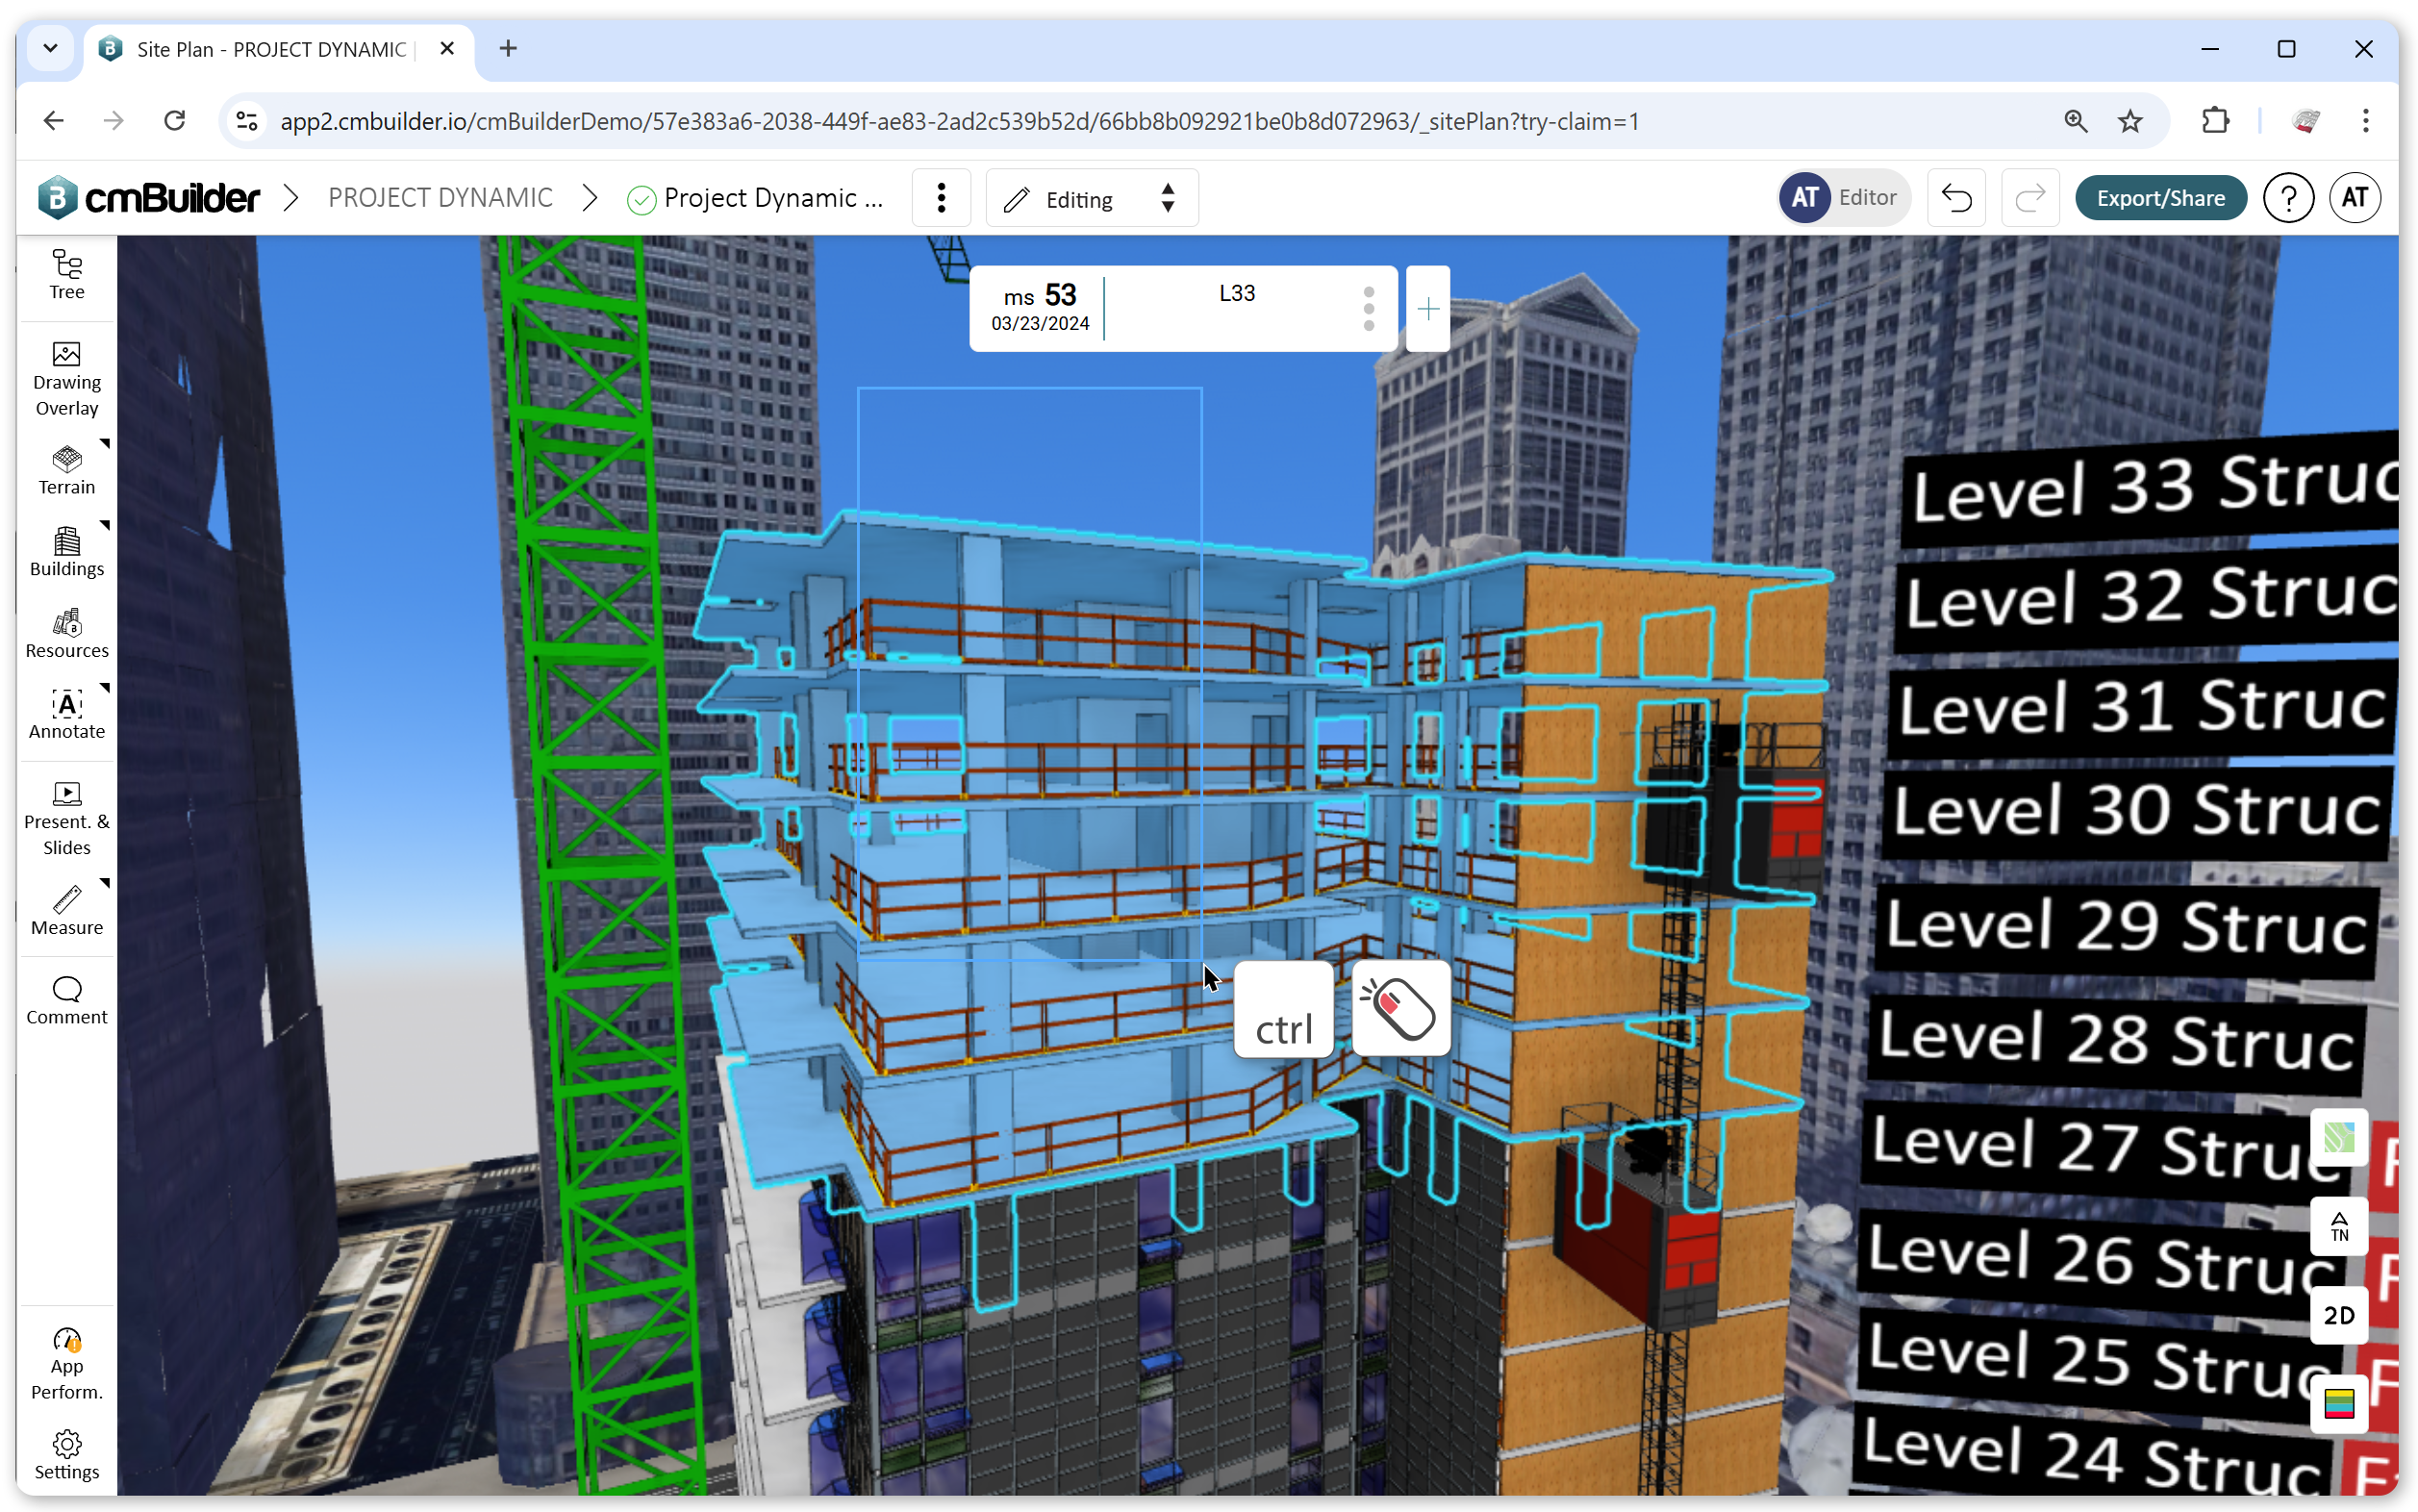Open the Resources library

[66, 634]
